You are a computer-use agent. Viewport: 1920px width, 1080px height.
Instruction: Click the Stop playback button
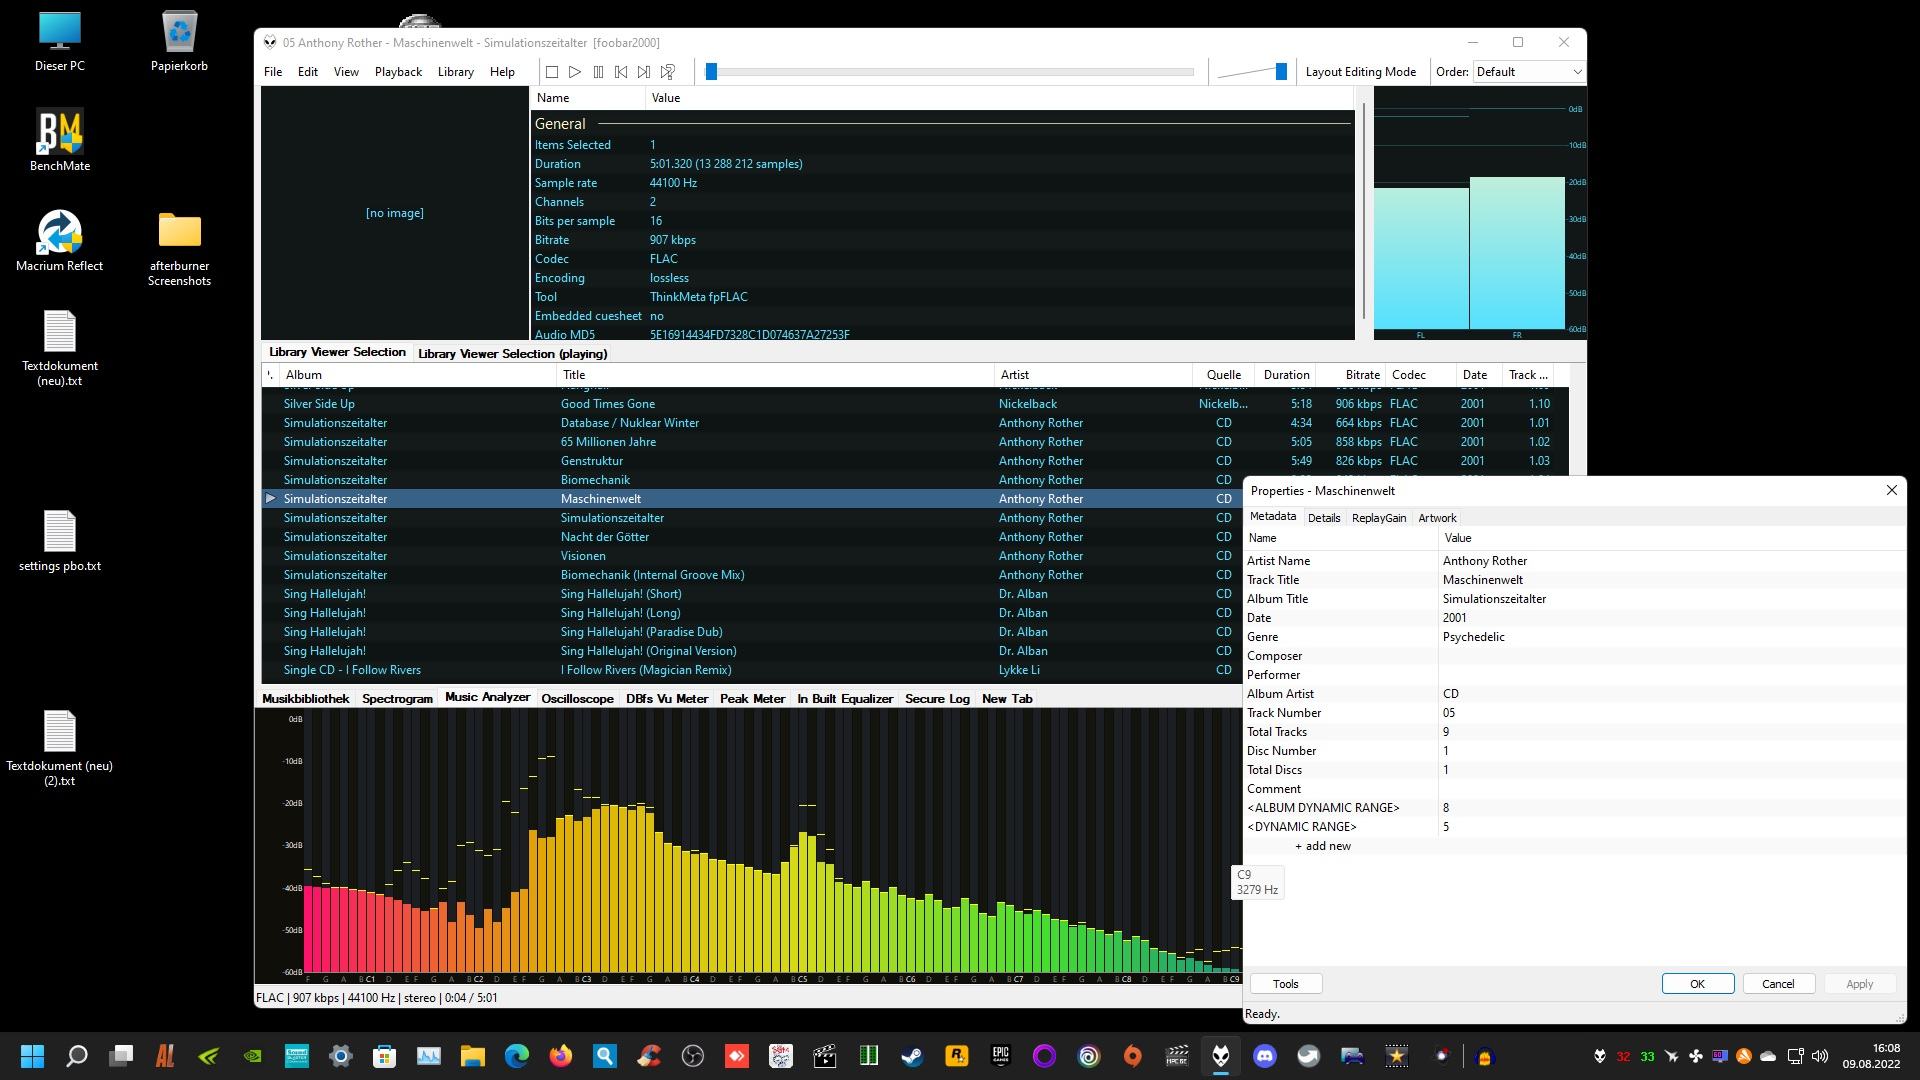coord(551,72)
